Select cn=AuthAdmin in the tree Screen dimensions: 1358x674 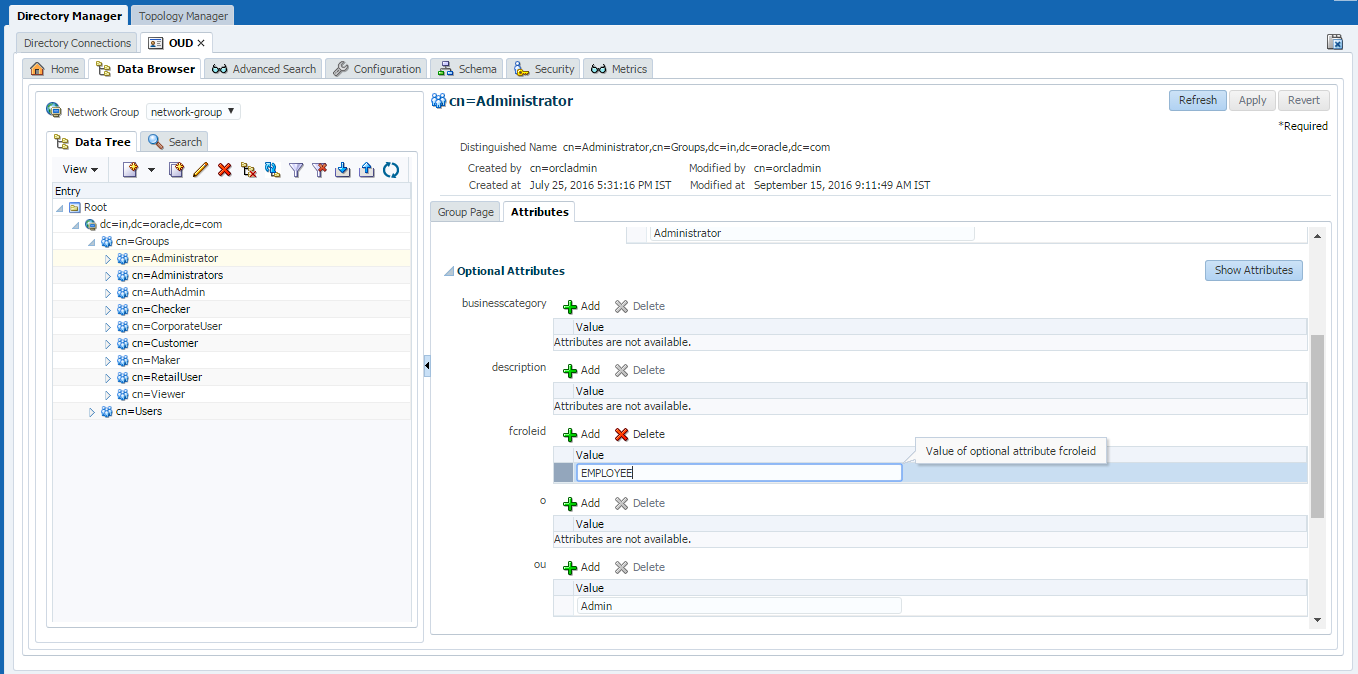pos(168,293)
